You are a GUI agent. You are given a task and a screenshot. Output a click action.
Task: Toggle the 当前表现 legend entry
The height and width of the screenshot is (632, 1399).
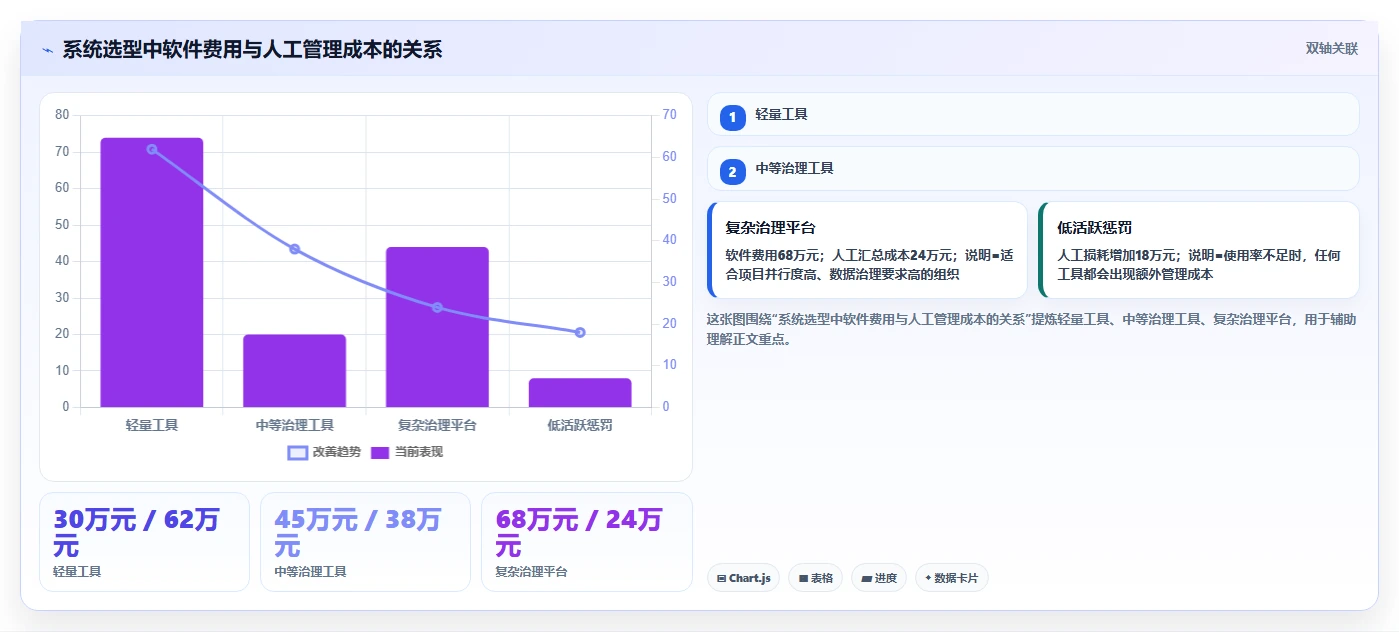click(x=407, y=452)
